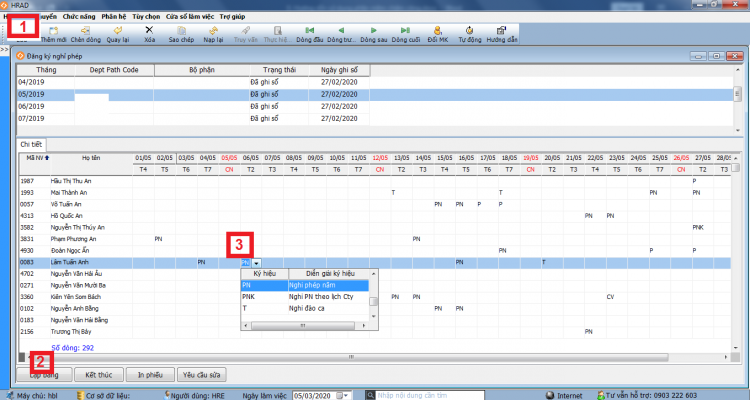Image resolution: width=750 pixels, height=400 pixels.
Task: Select employee row Trương Thị Bảy
Action: [375, 332]
